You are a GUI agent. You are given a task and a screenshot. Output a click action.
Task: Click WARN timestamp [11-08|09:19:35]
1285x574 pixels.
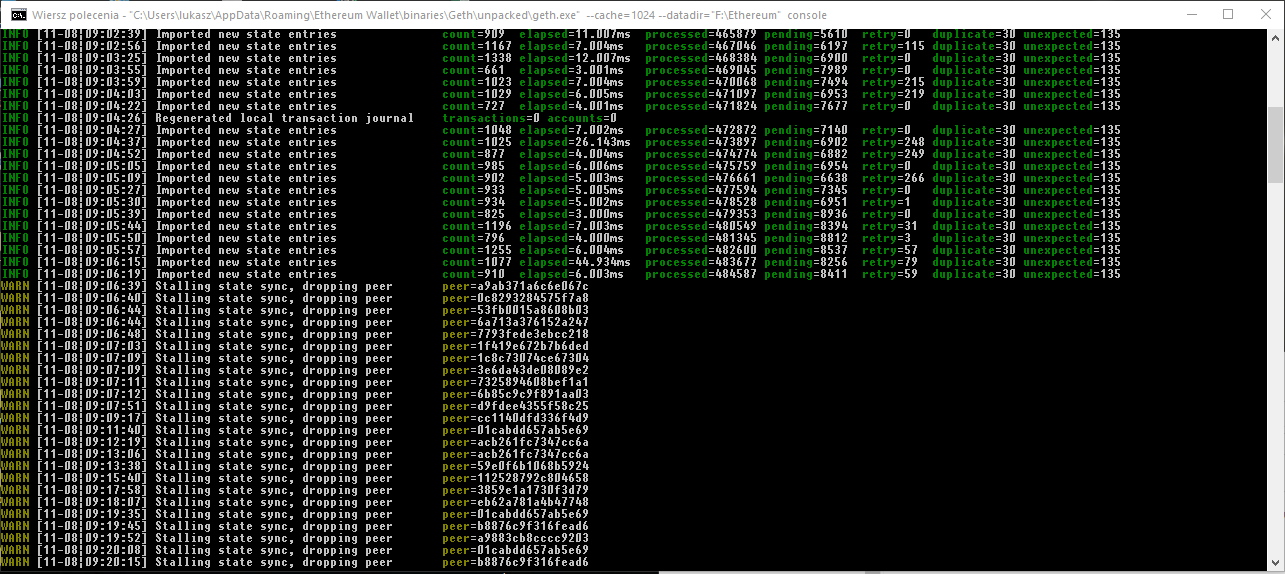(92, 514)
